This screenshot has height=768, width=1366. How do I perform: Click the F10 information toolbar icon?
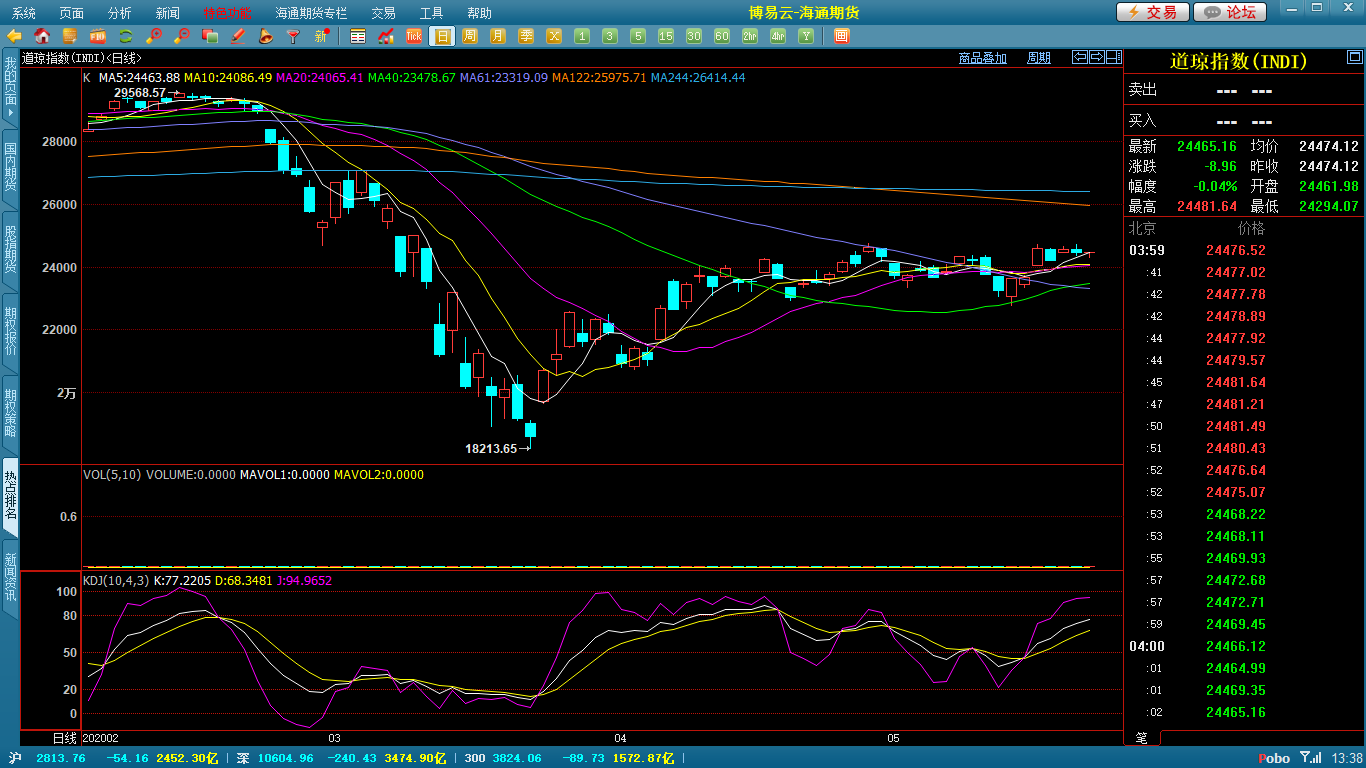pyautogui.click(x=98, y=36)
